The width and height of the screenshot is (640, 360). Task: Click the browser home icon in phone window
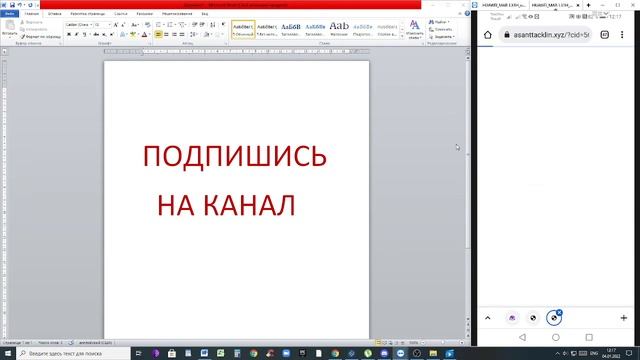[487, 35]
